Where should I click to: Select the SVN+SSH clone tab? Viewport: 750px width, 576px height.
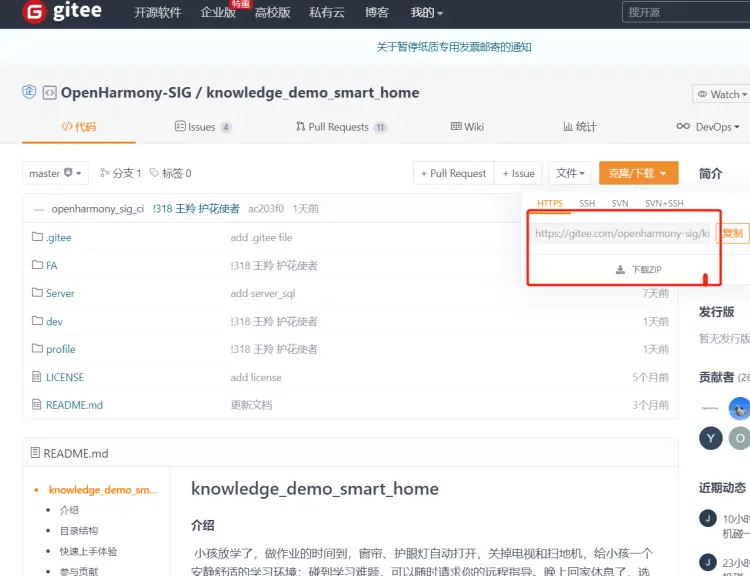point(664,203)
